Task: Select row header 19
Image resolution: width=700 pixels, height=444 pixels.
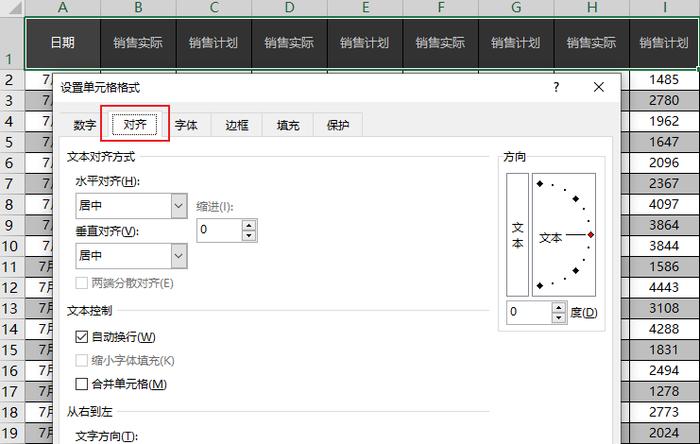Action: click(x=12, y=433)
